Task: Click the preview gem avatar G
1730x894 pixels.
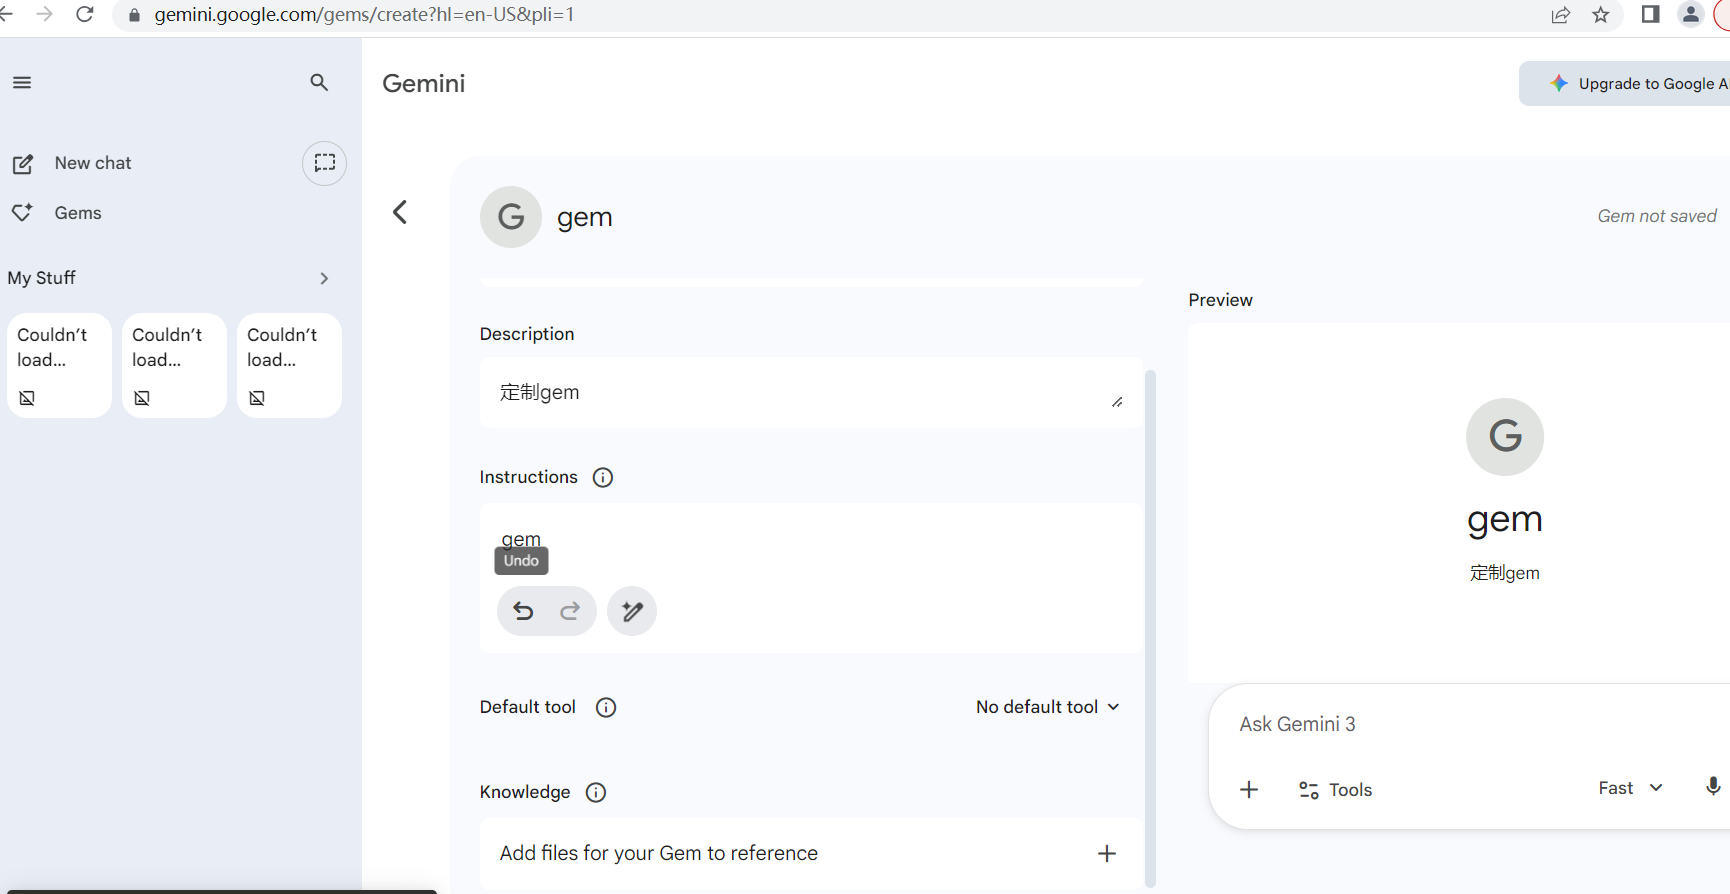Action: point(1505,437)
